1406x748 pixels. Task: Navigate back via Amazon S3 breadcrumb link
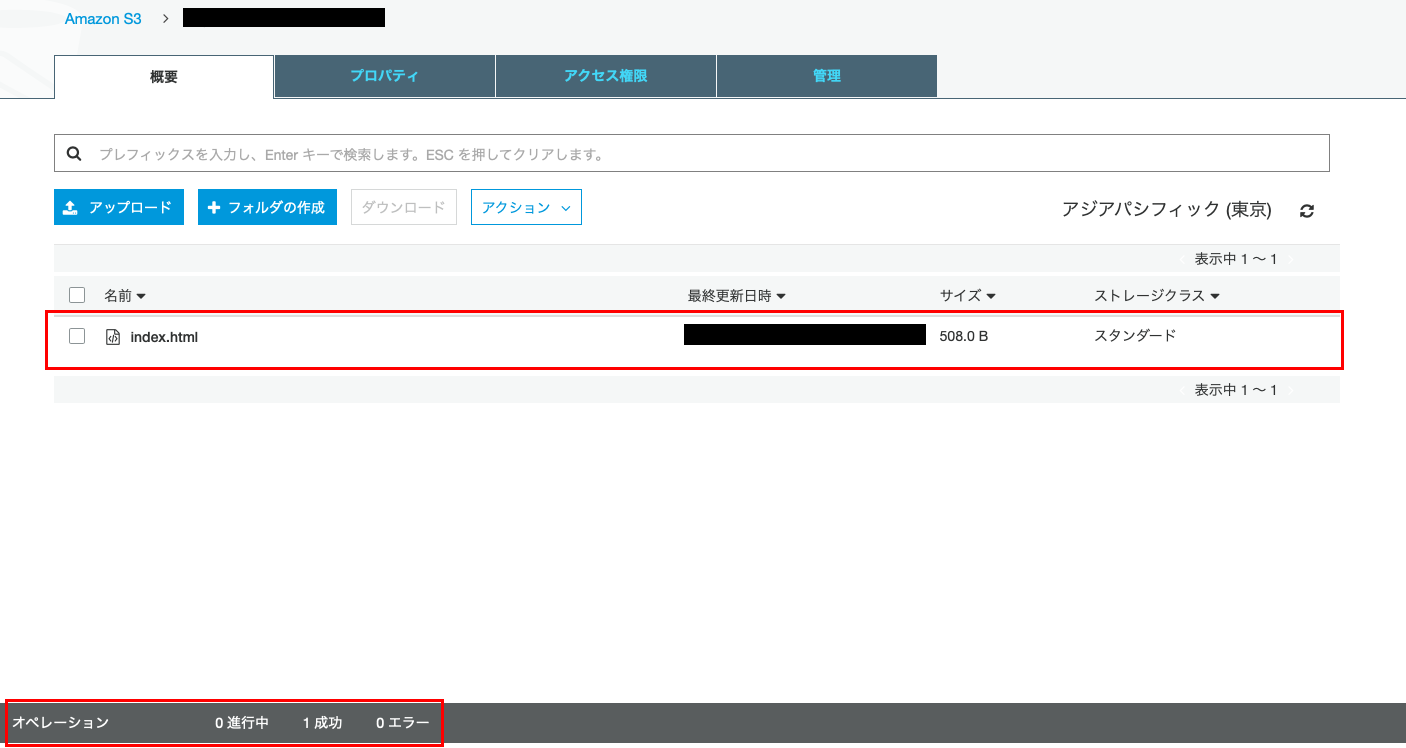[103, 17]
